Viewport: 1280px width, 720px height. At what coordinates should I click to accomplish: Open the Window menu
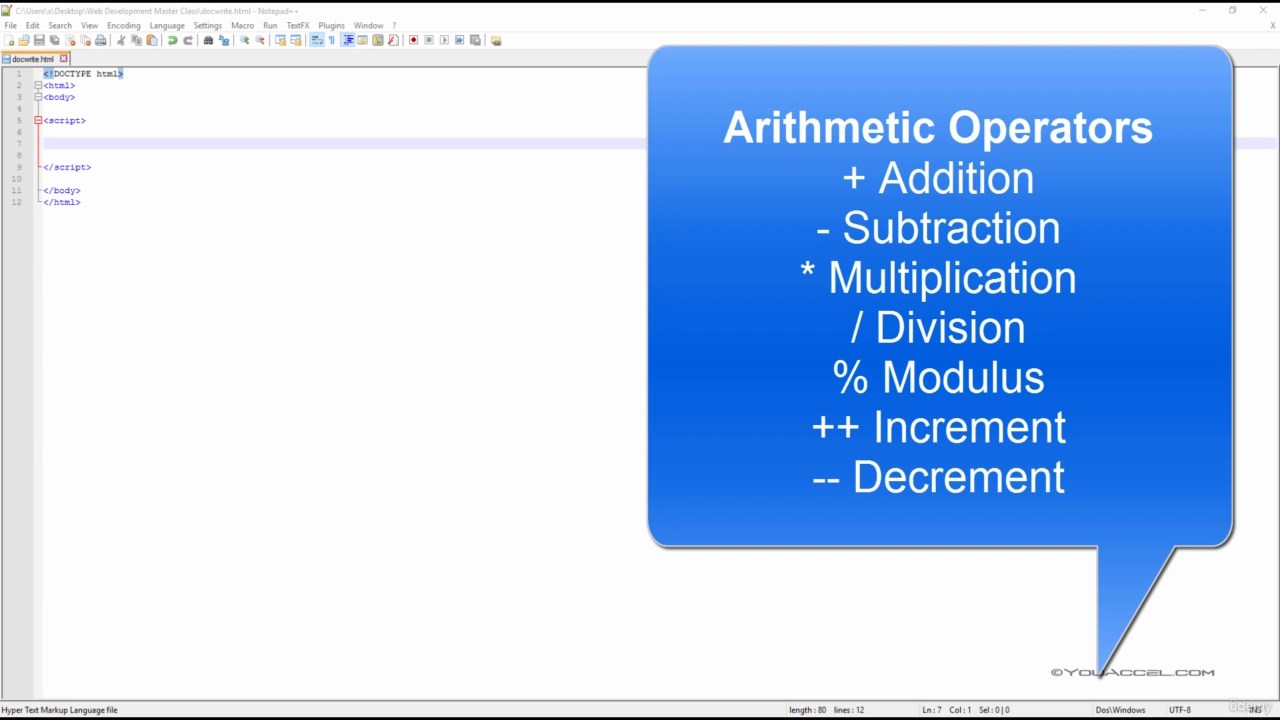368,25
